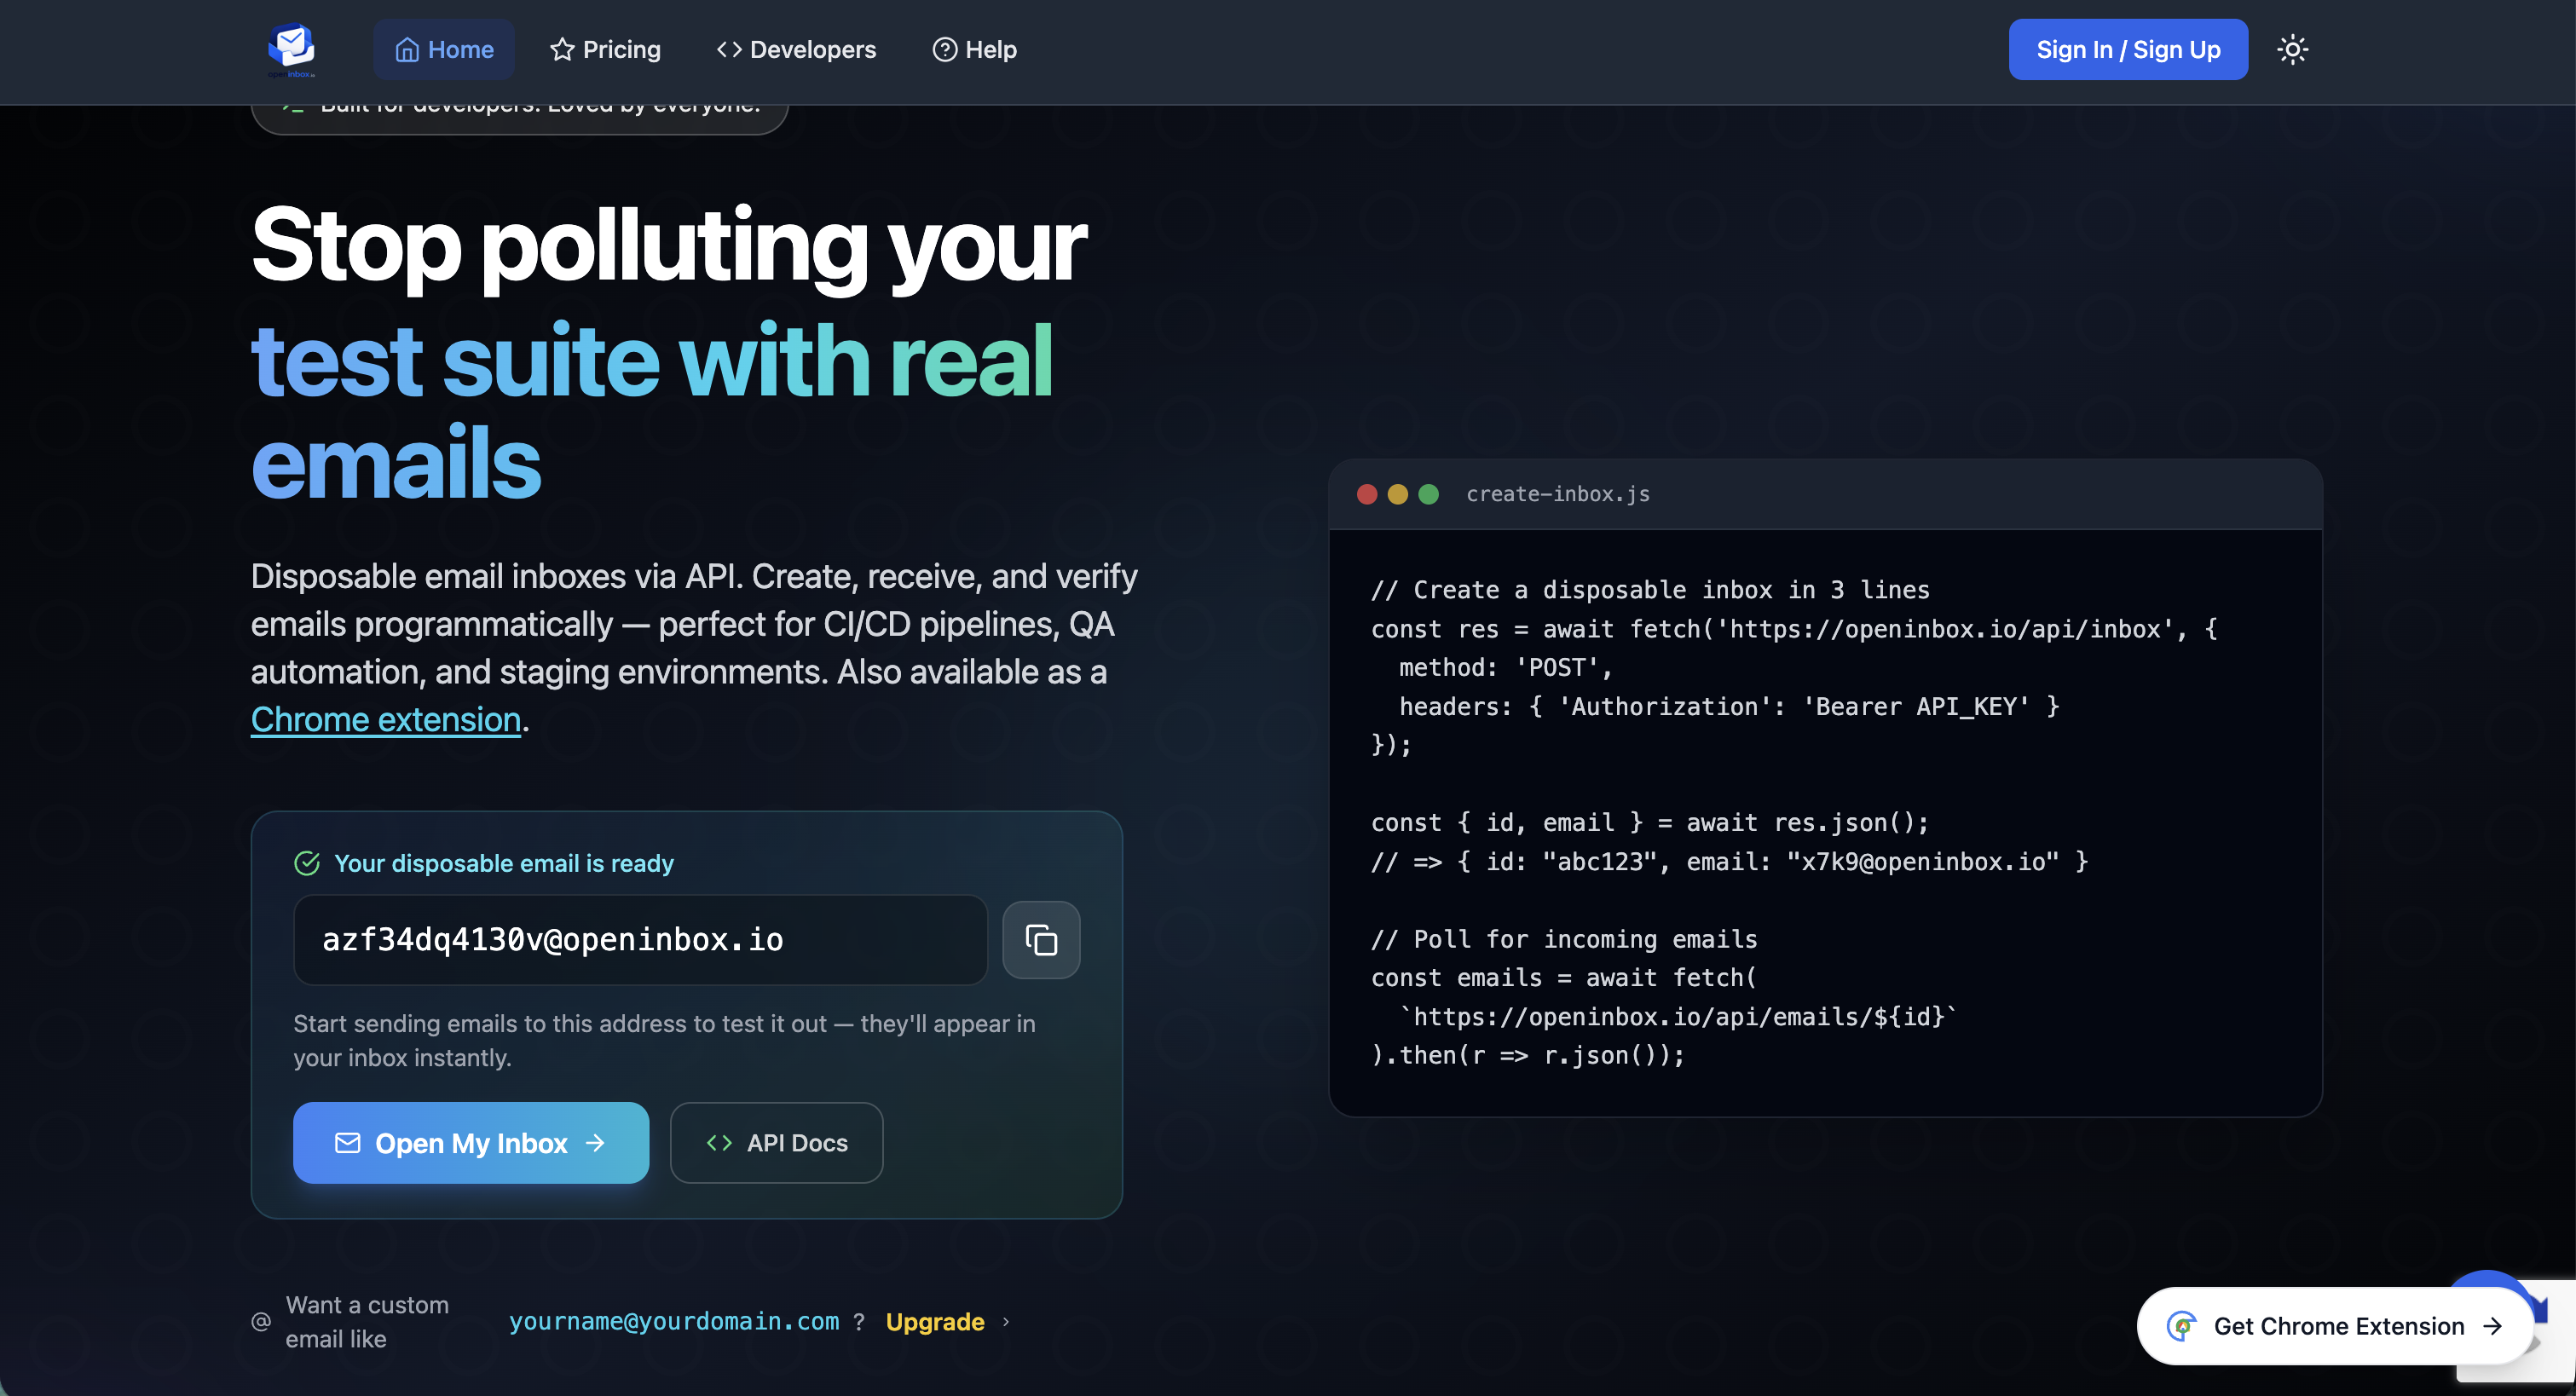Click the green check icon beside ready message

[x=307, y=863]
